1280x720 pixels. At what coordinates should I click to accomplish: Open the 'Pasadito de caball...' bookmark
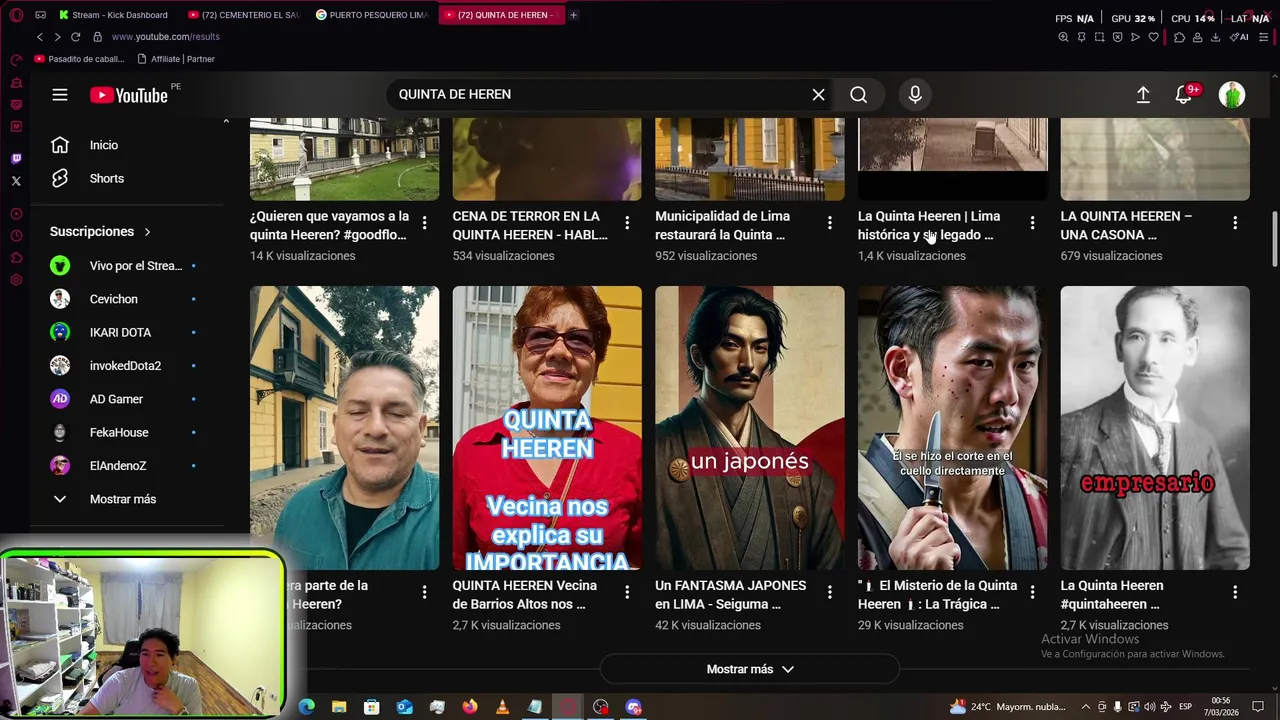[x=79, y=59]
